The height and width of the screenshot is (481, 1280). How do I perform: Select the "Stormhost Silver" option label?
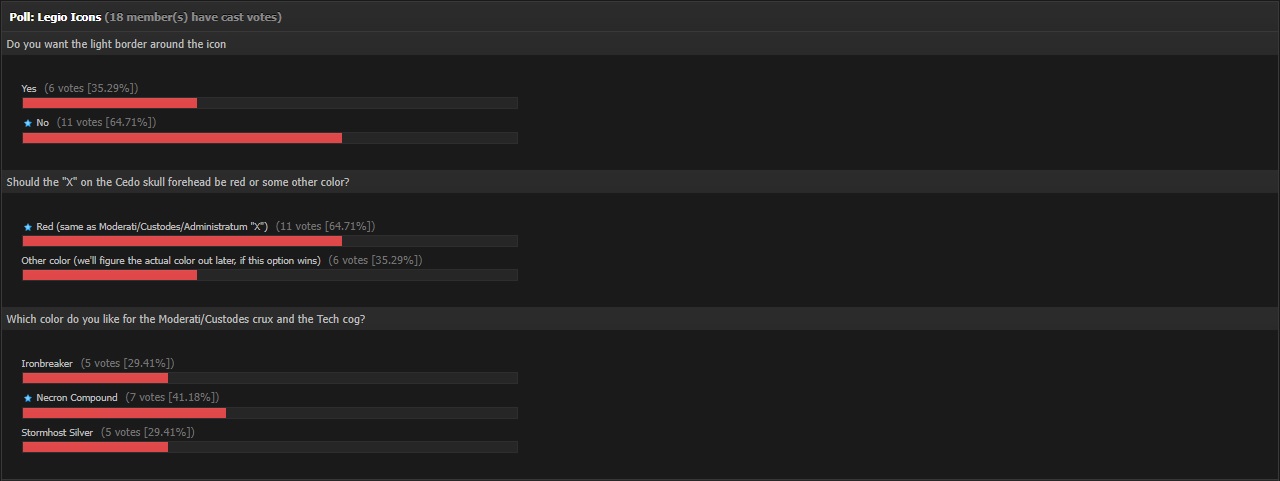tap(57, 433)
